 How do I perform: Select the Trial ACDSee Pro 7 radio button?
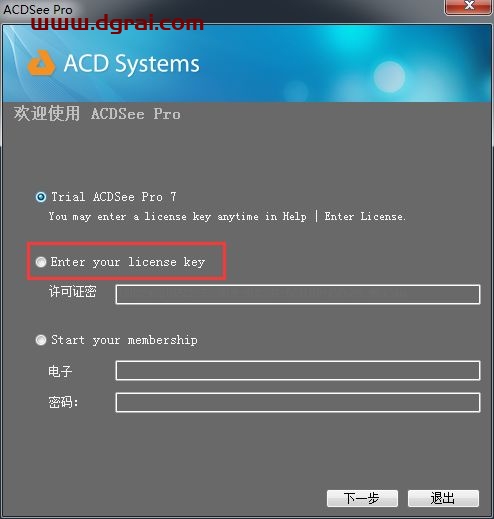pos(41,197)
